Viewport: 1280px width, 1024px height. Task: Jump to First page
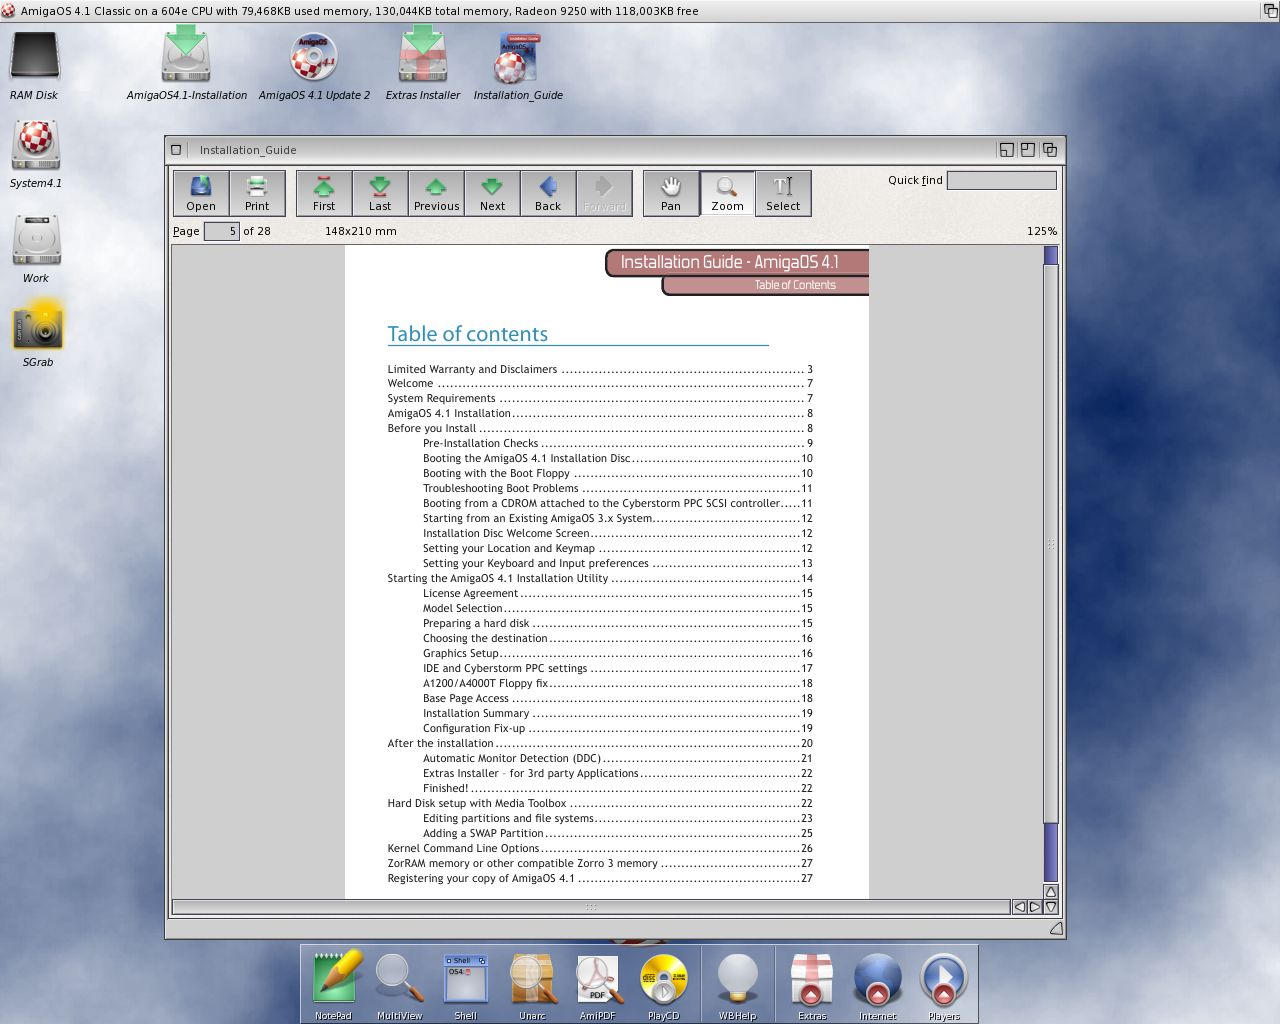coord(324,193)
